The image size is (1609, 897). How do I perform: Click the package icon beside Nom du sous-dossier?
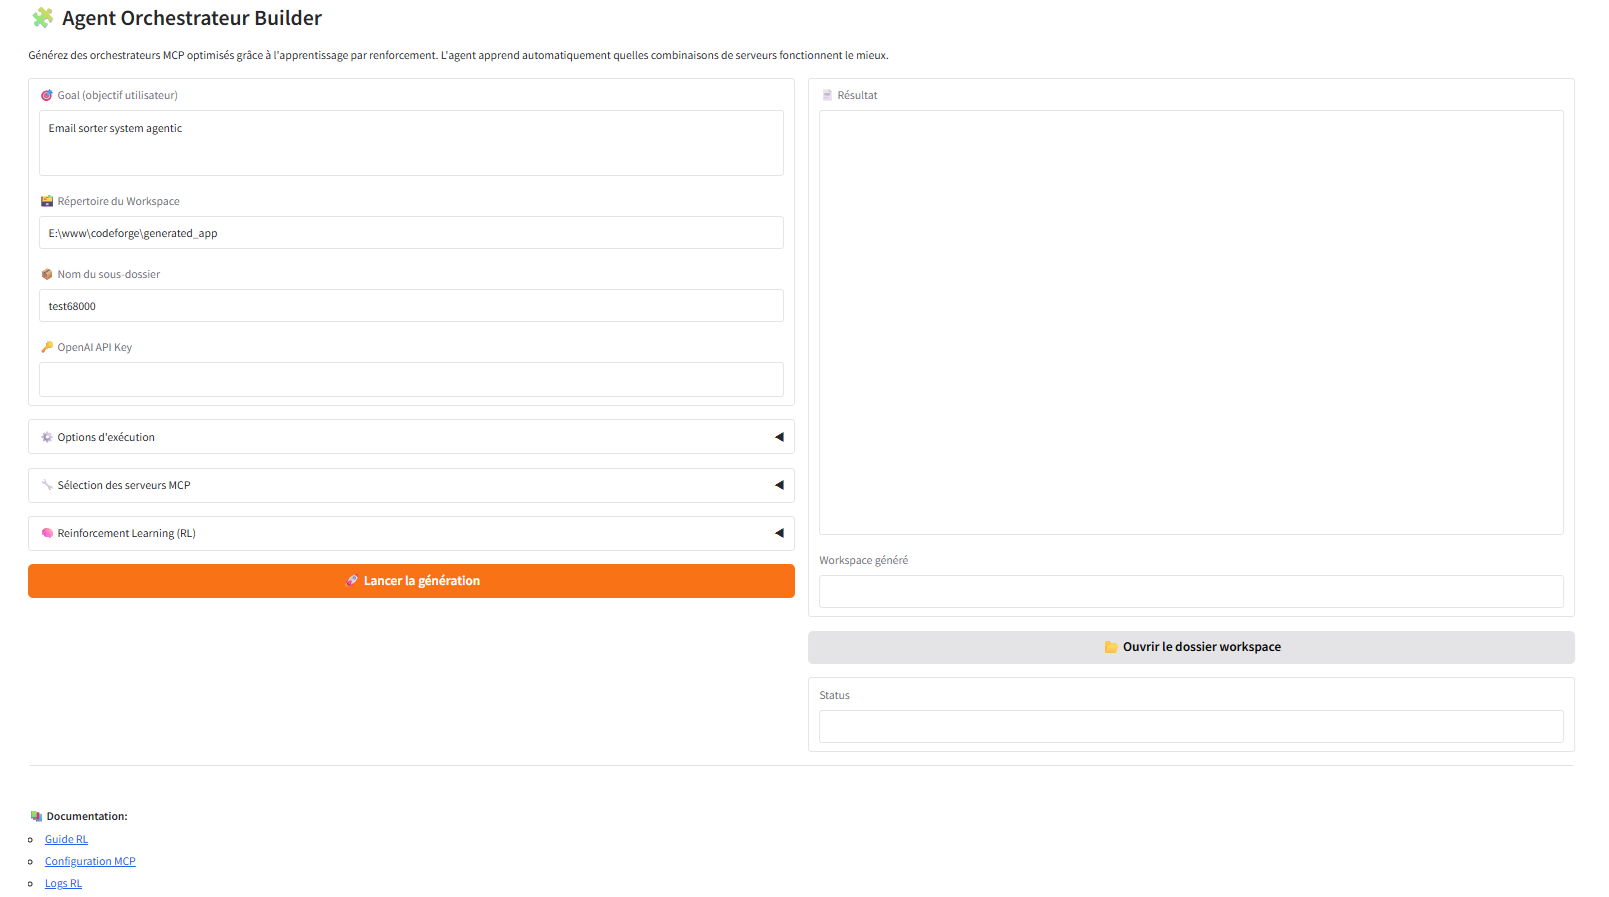click(x=46, y=274)
